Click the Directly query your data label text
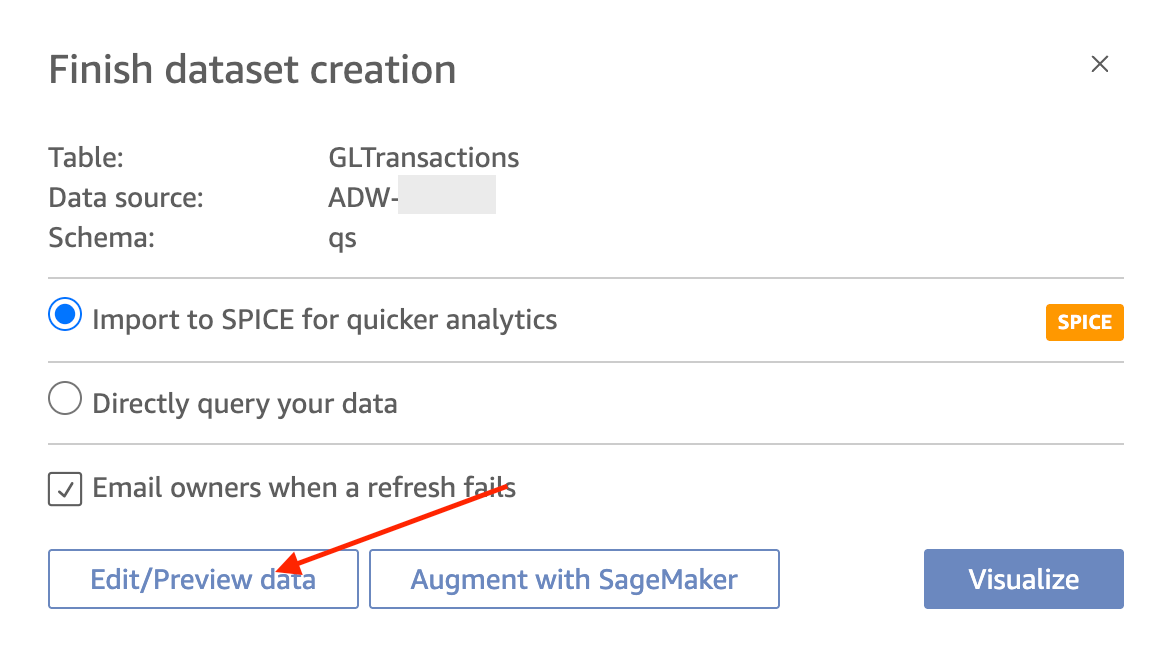This screenshot has height=648, width=1174. [x=245, y=404]
